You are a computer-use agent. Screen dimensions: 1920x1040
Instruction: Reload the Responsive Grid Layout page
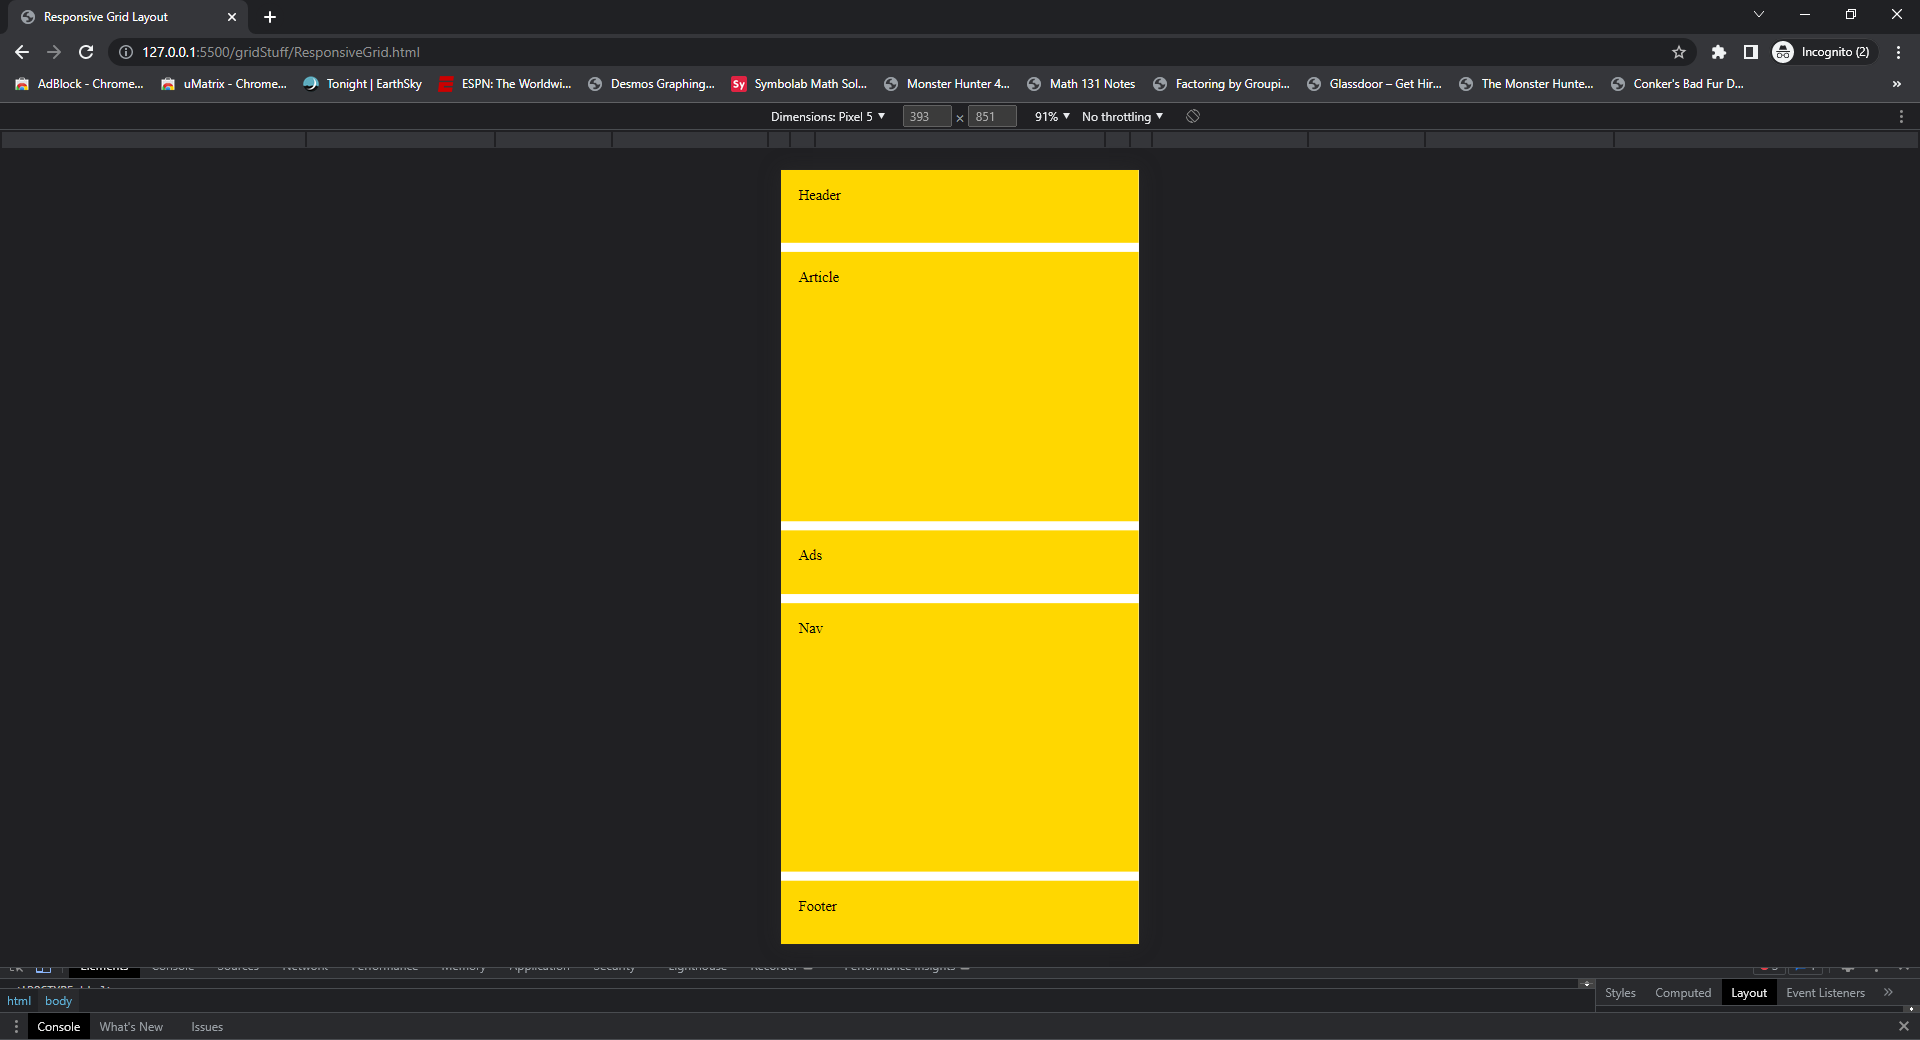coord(86,52)
